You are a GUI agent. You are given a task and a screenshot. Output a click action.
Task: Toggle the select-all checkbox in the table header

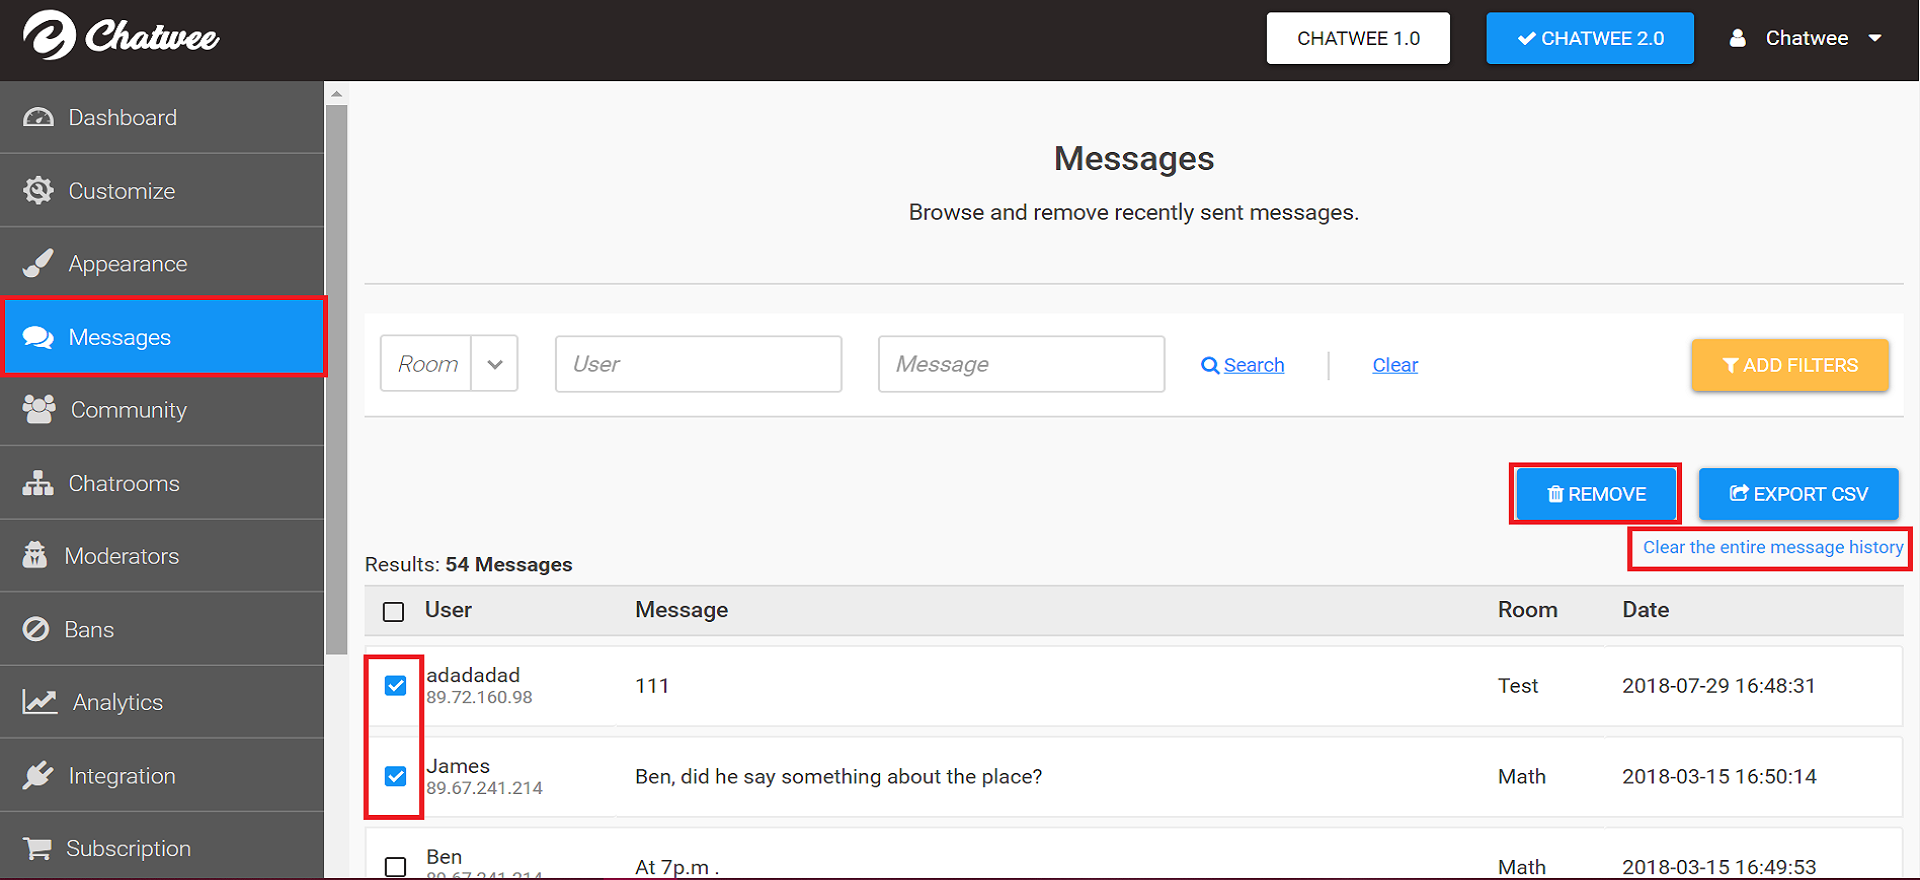point(394,611)
